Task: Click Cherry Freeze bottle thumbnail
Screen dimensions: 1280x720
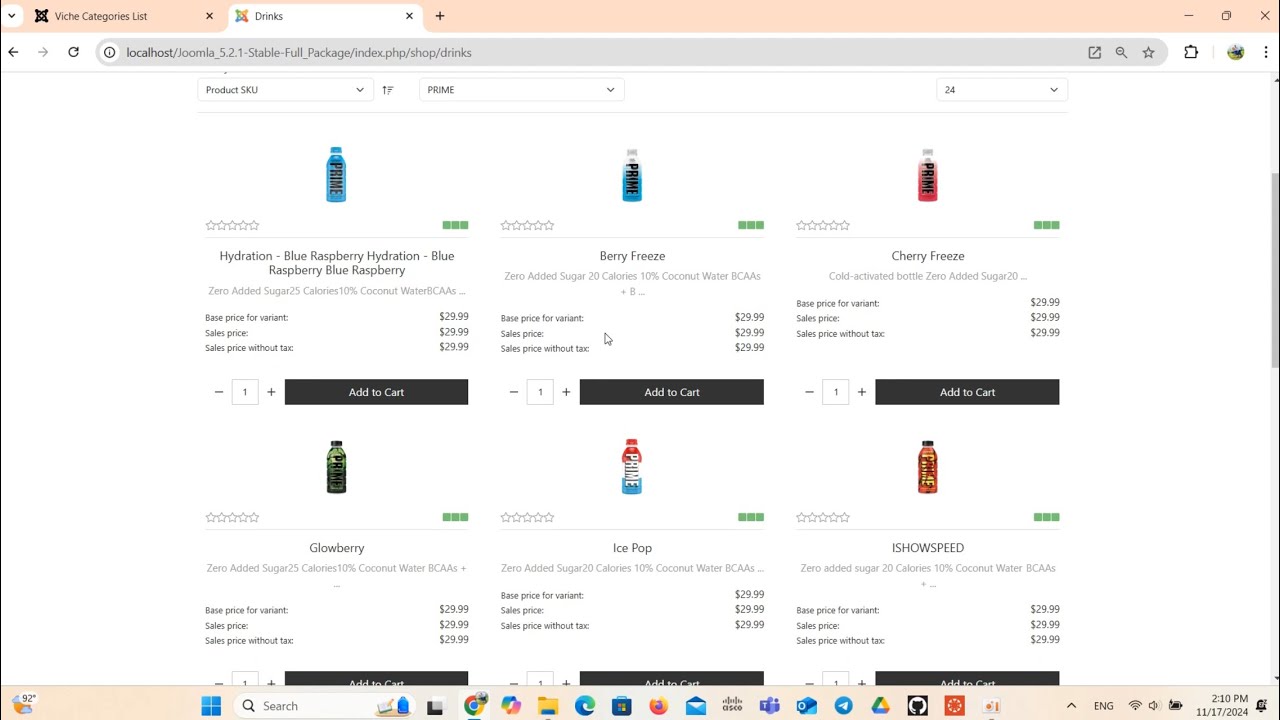Action: pos(928,175)
